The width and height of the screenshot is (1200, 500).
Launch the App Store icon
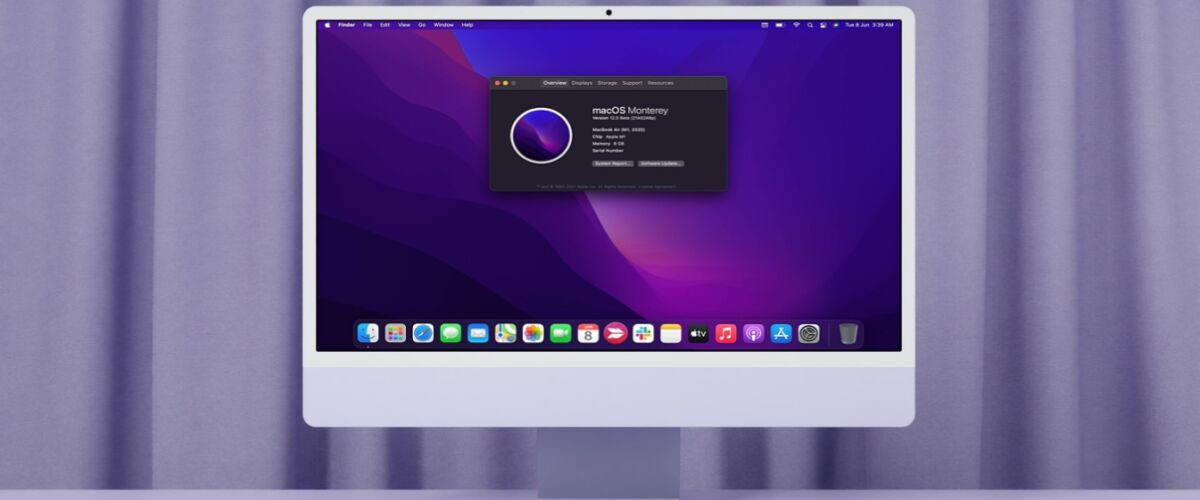[x=781, y=333]
